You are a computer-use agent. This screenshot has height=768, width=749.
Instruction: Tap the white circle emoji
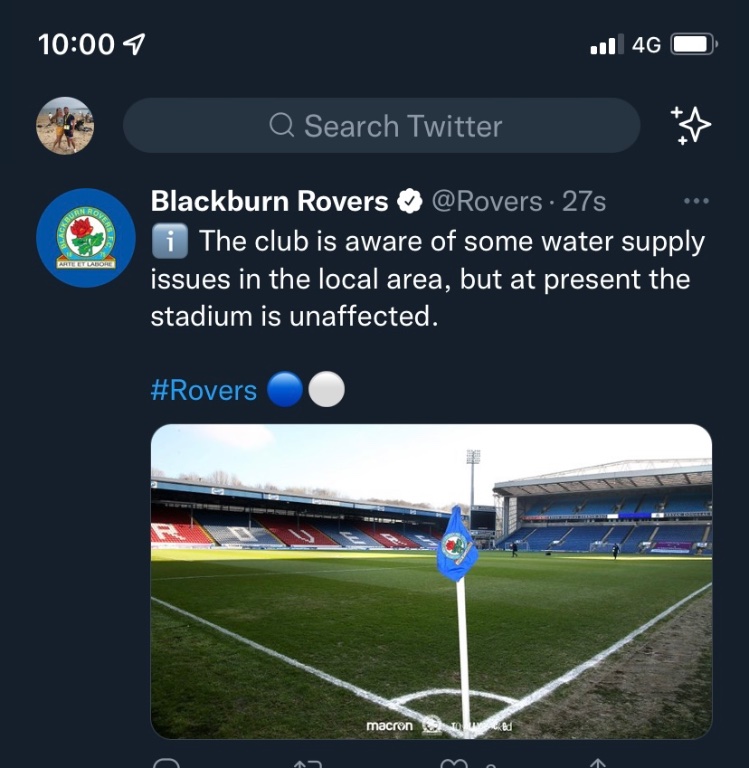[326, 390]
